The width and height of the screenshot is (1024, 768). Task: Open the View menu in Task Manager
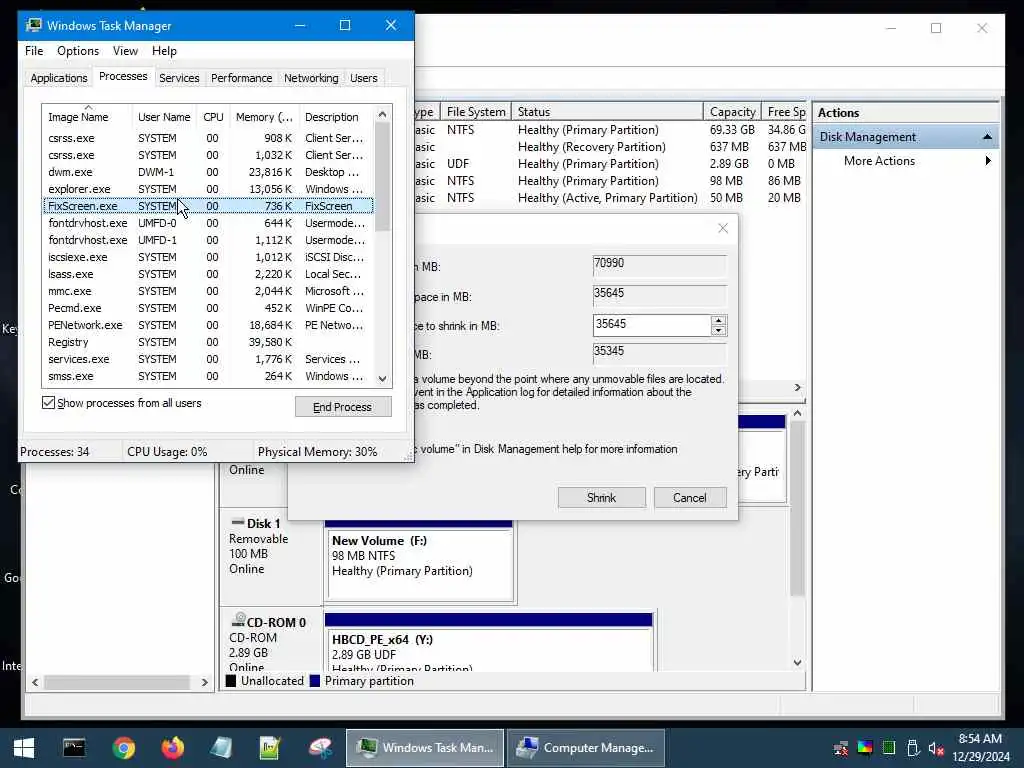[125, 51]
